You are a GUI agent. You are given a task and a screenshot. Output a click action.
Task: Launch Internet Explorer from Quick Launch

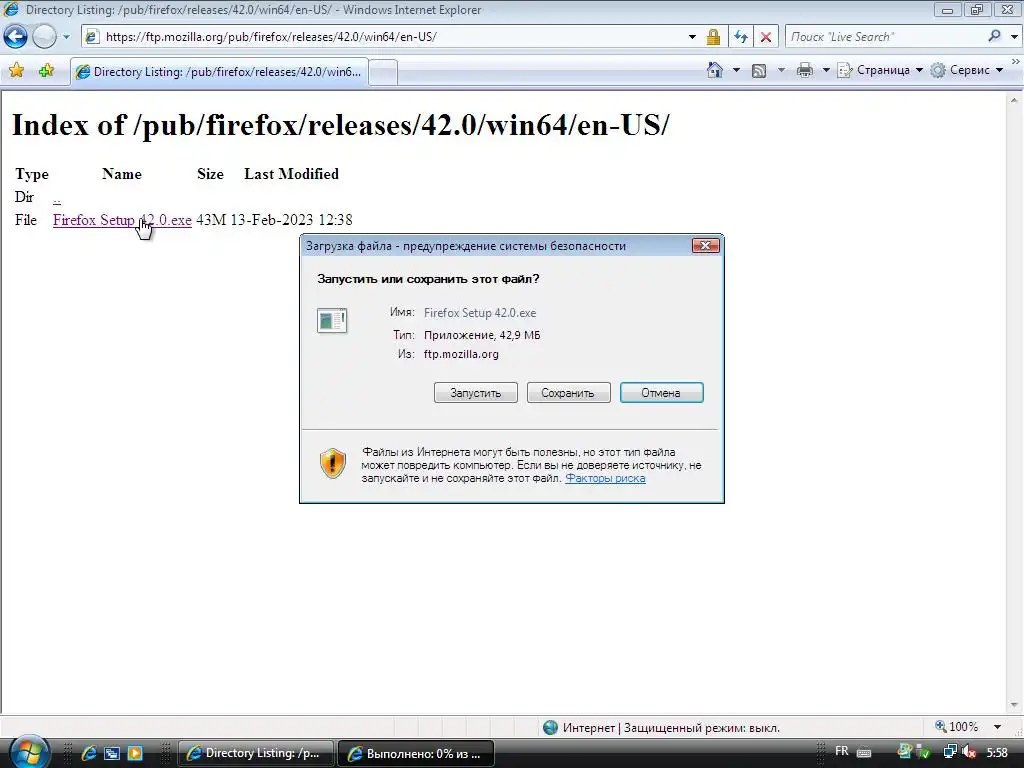[x=89, y=753]
